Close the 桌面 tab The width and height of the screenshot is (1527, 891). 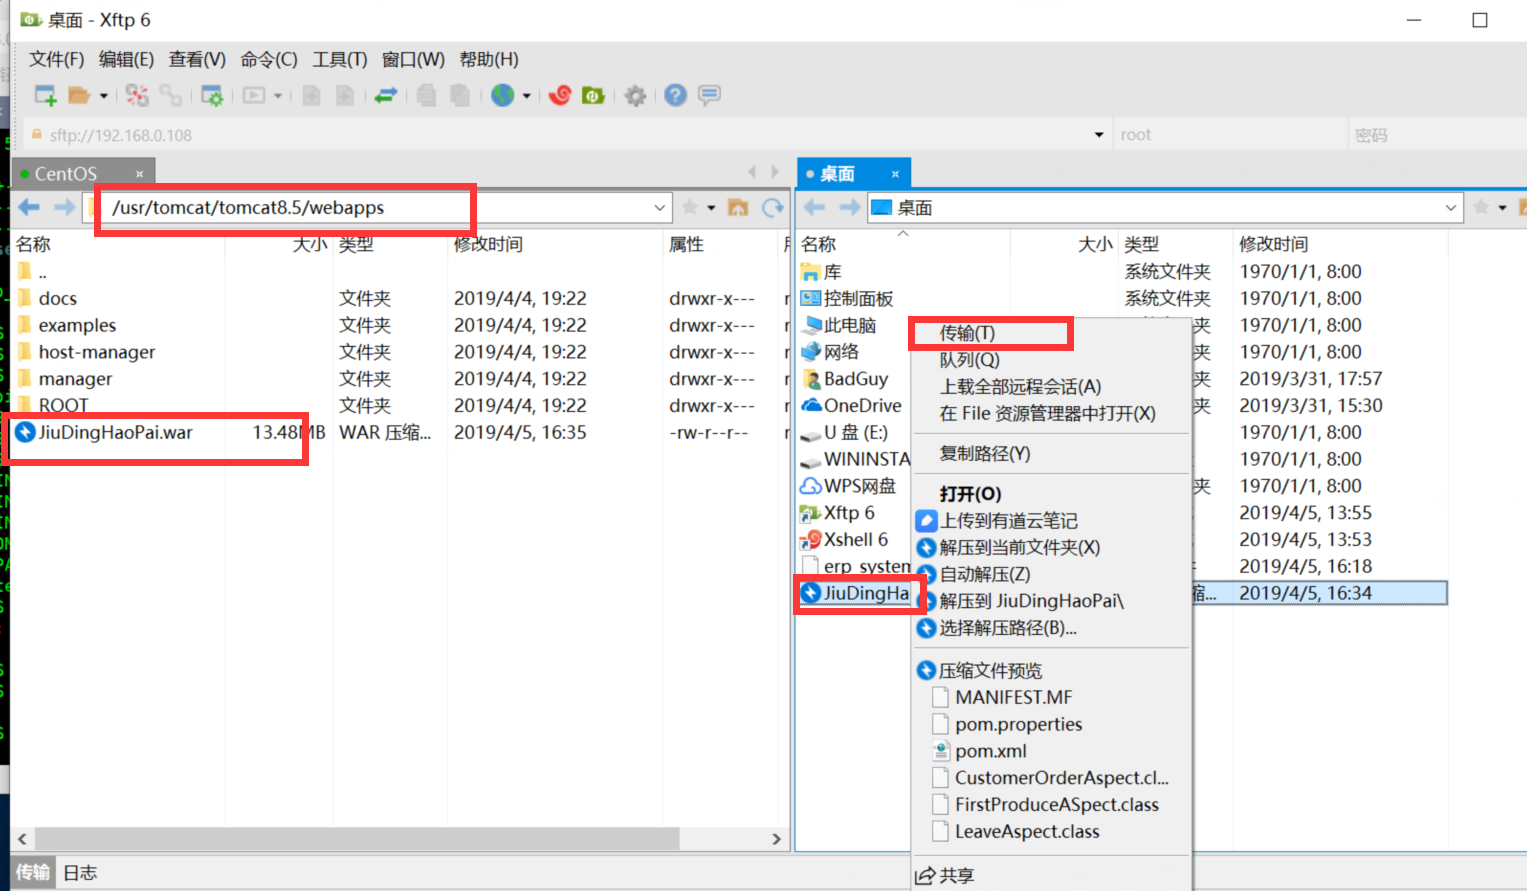(x=895, y=174)
